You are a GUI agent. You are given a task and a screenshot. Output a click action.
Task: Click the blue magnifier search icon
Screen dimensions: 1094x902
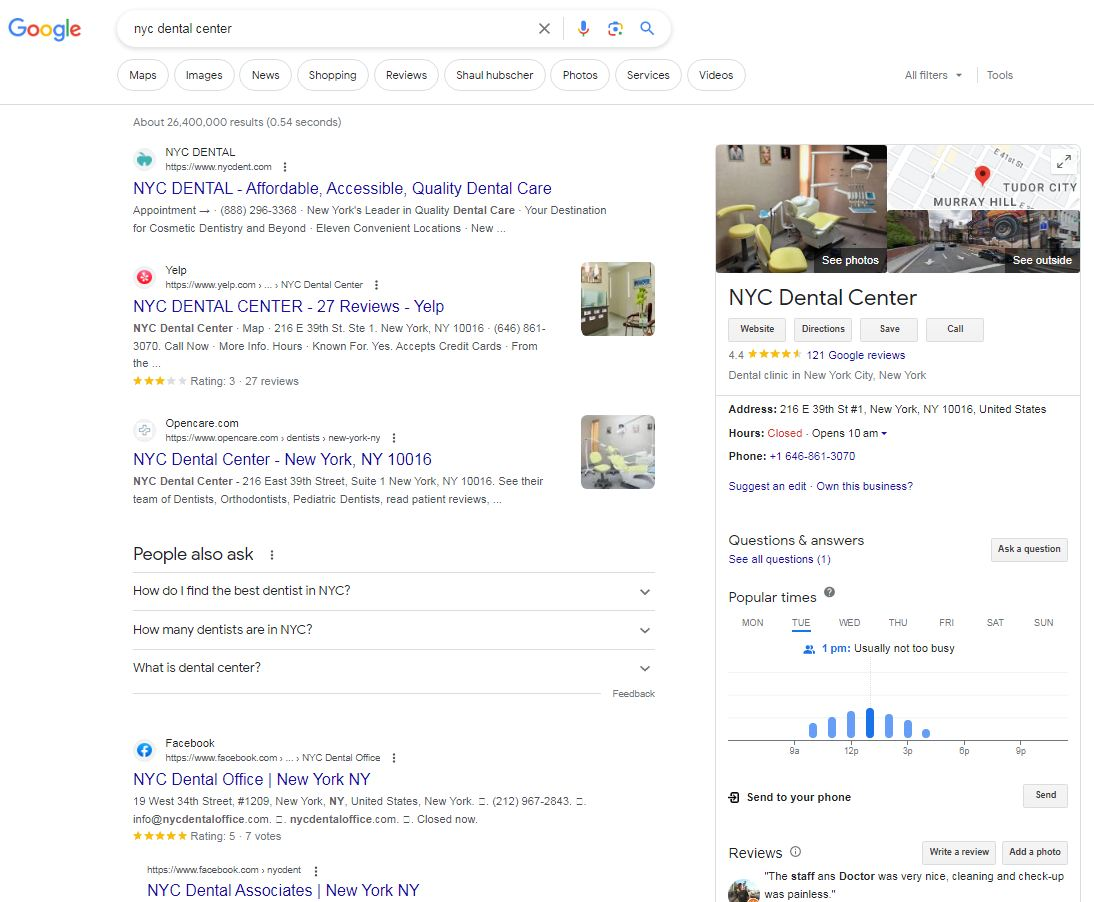647,29
